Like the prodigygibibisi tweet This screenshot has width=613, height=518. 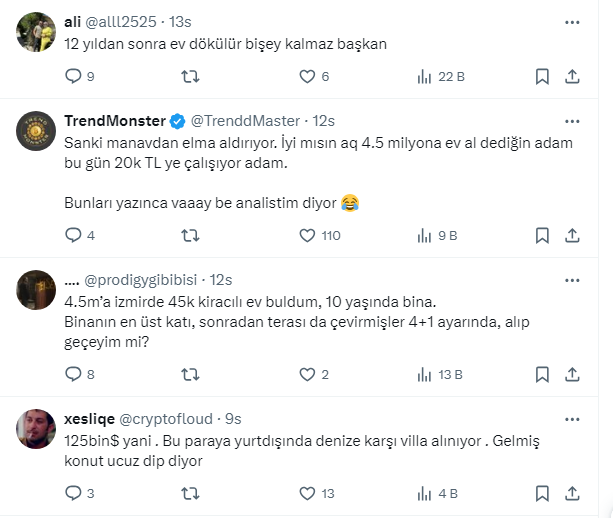click(x=308, y=375)
